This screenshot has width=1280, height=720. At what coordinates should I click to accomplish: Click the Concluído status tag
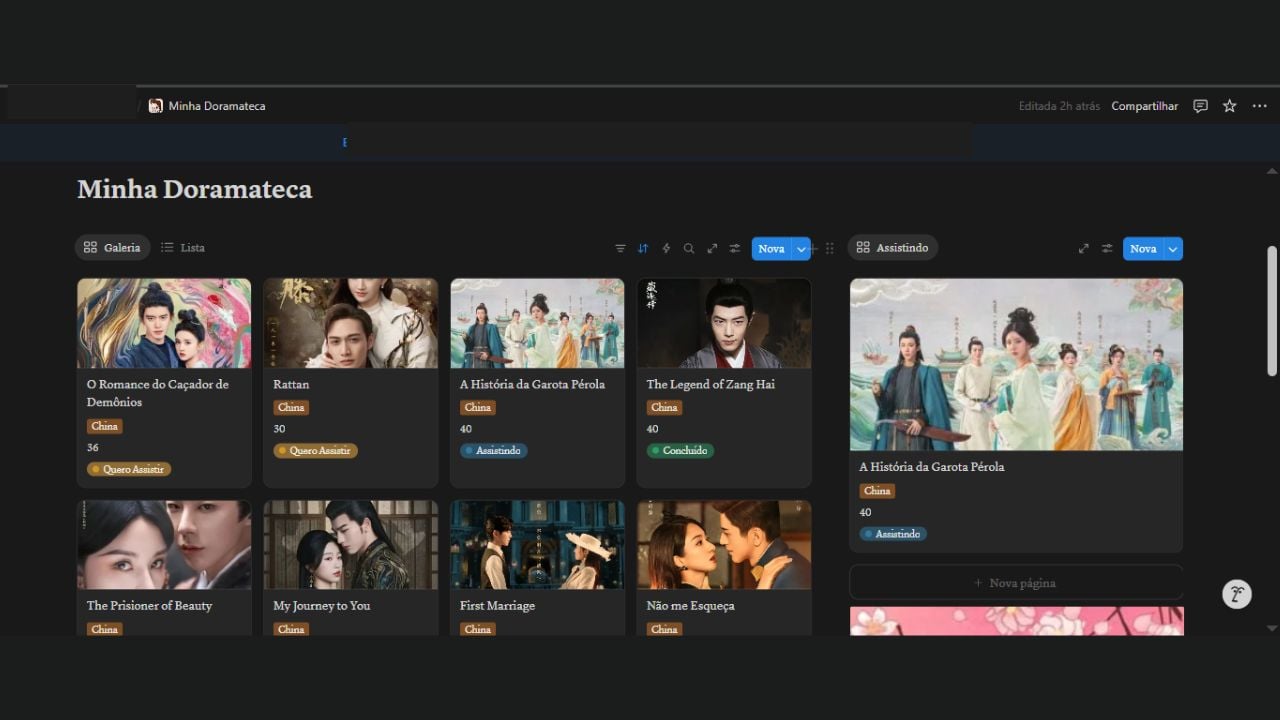click(x=680, y=451)
